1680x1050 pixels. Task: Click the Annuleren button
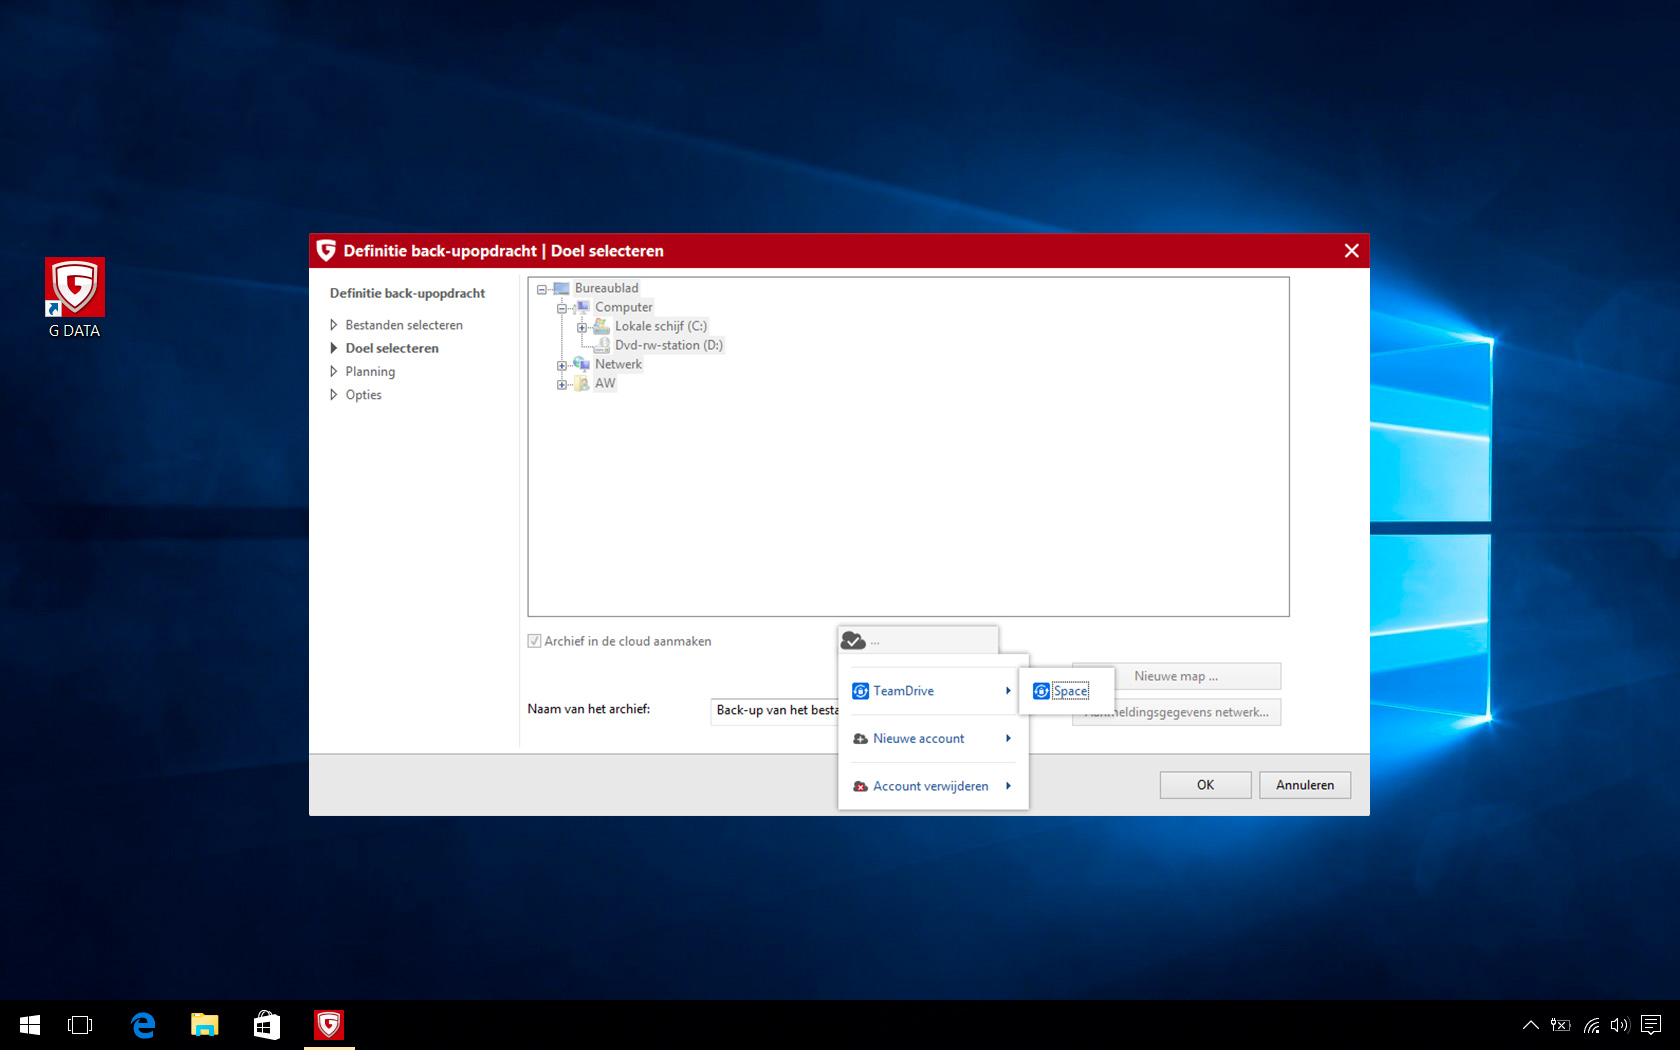pos(1305,785)
